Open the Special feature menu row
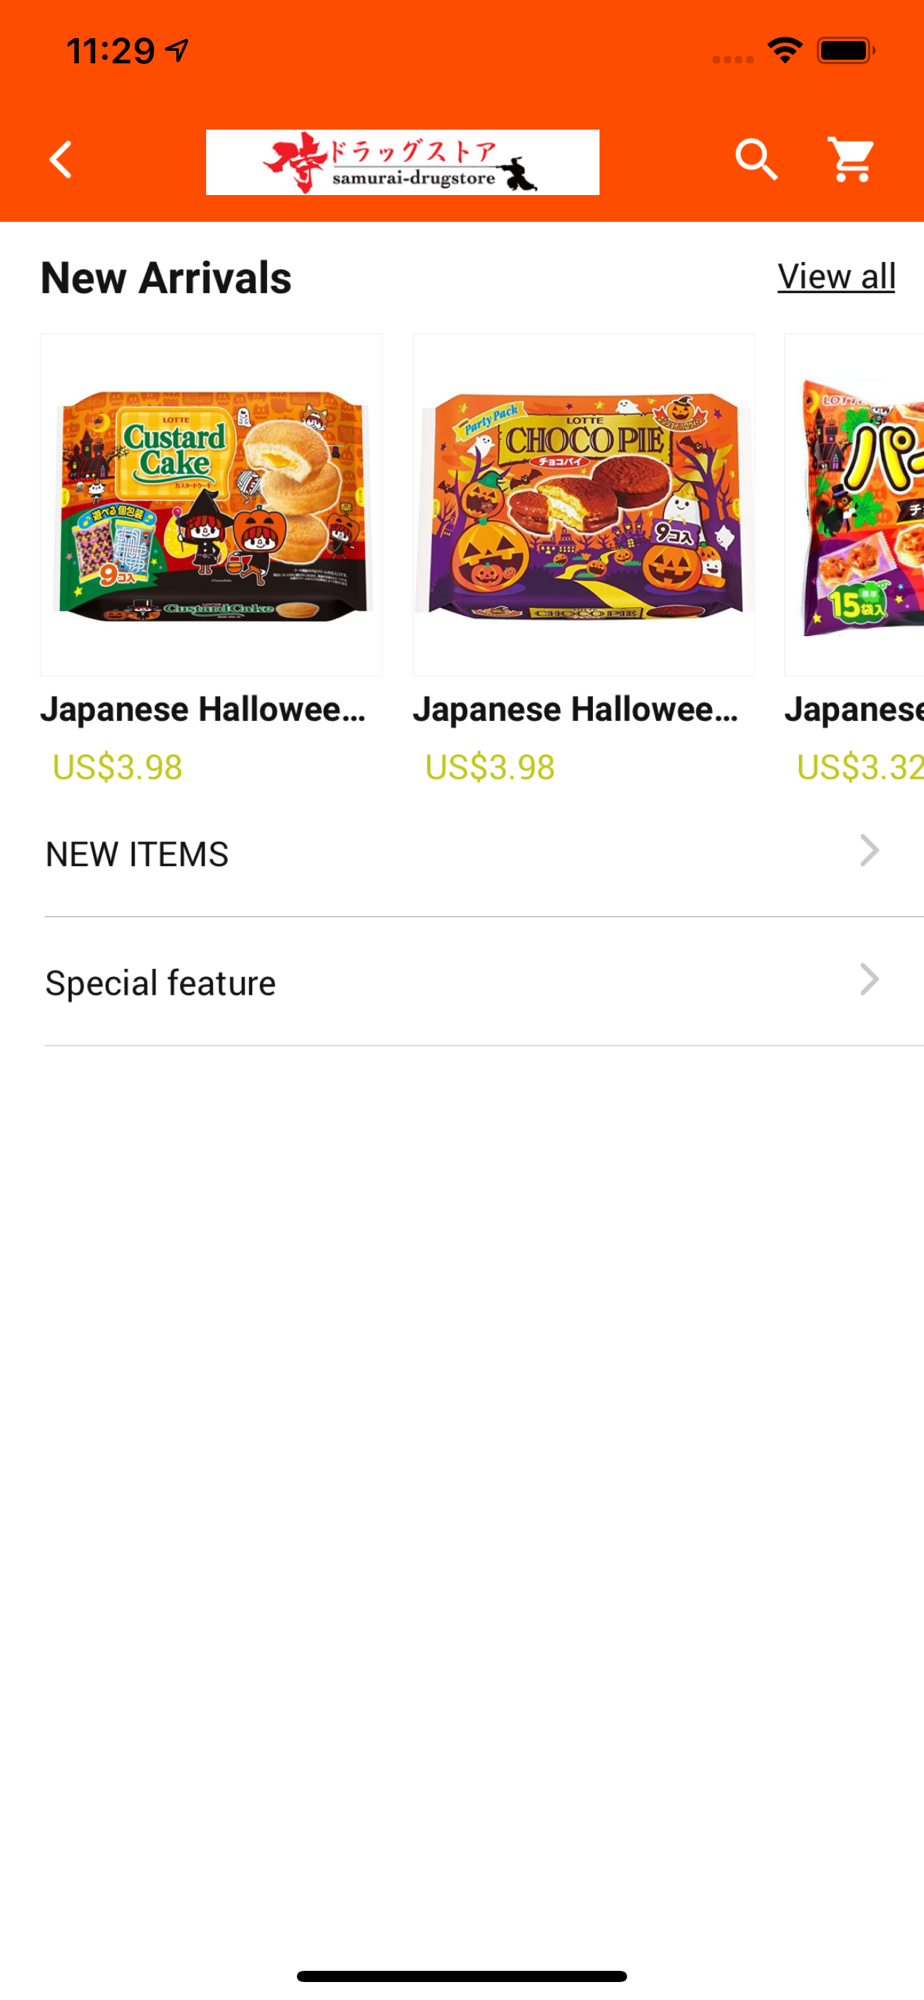 point(484,982)
